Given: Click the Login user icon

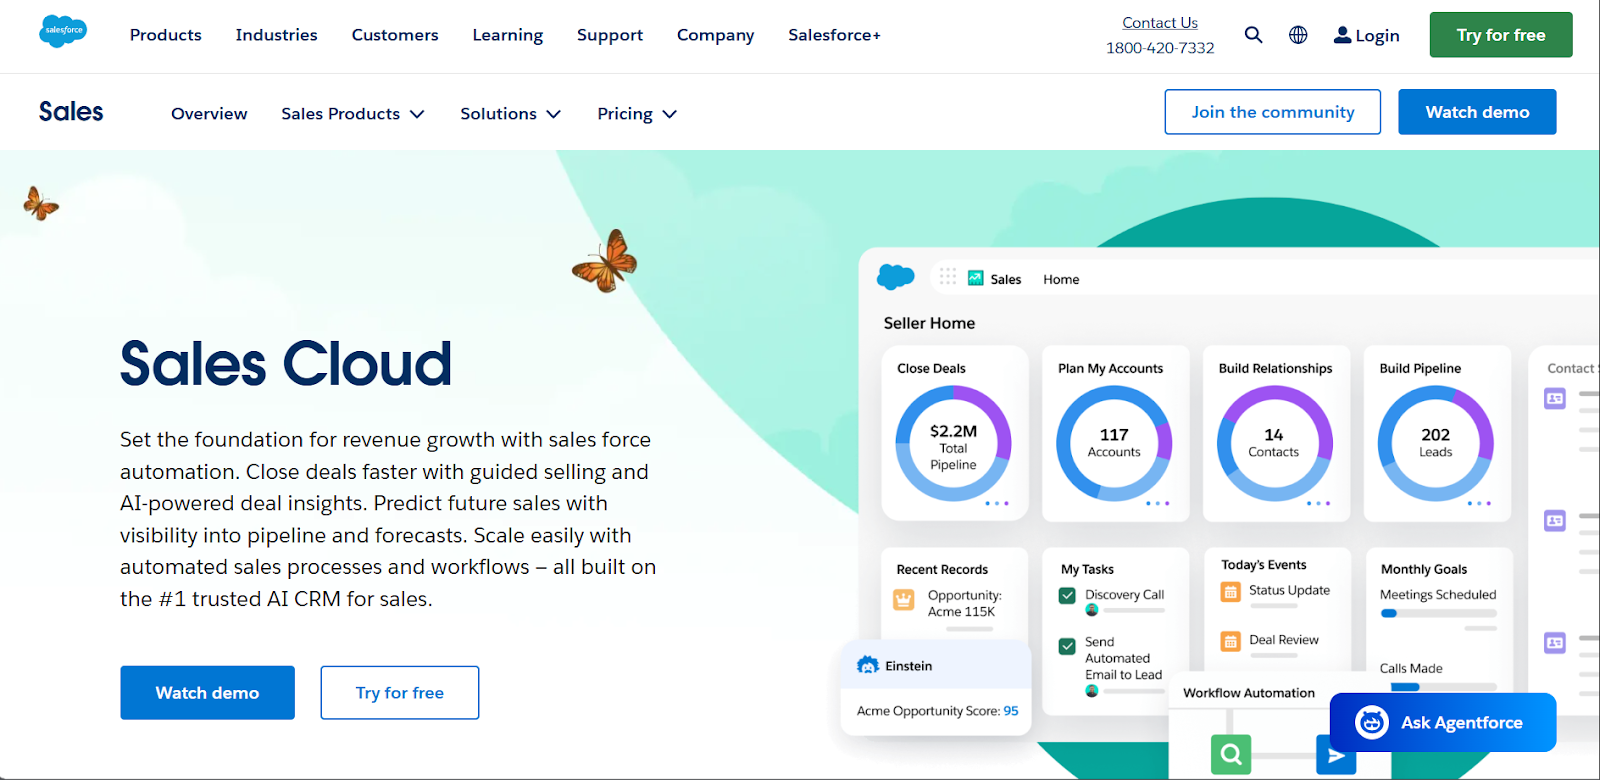Looking at the screenshot, I should click(x=1342, y=35).
